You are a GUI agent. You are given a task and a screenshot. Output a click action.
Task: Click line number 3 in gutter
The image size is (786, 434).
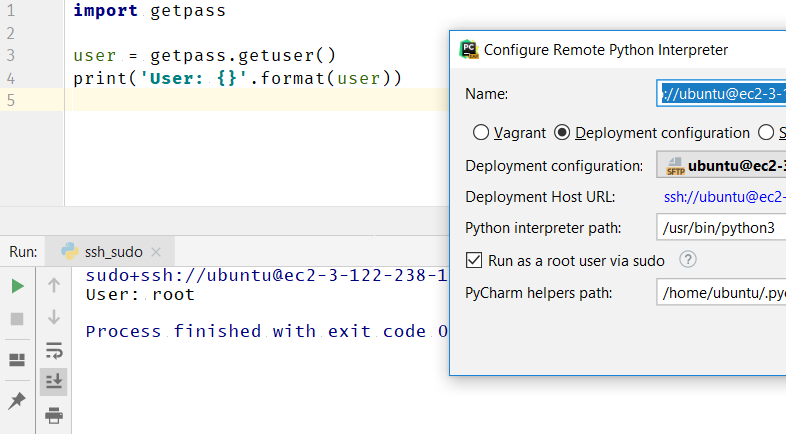point(11,55)
